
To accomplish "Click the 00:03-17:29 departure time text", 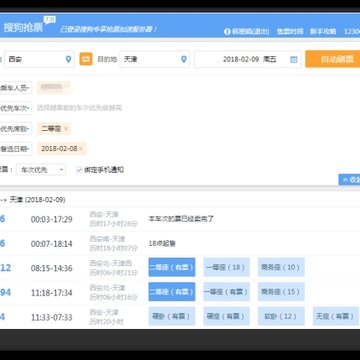I will point(52,219).
